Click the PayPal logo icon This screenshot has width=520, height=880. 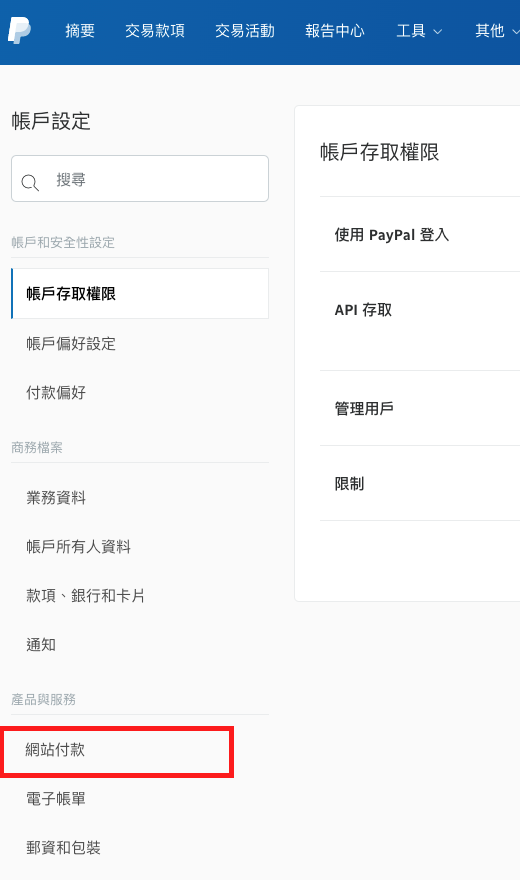19,30
